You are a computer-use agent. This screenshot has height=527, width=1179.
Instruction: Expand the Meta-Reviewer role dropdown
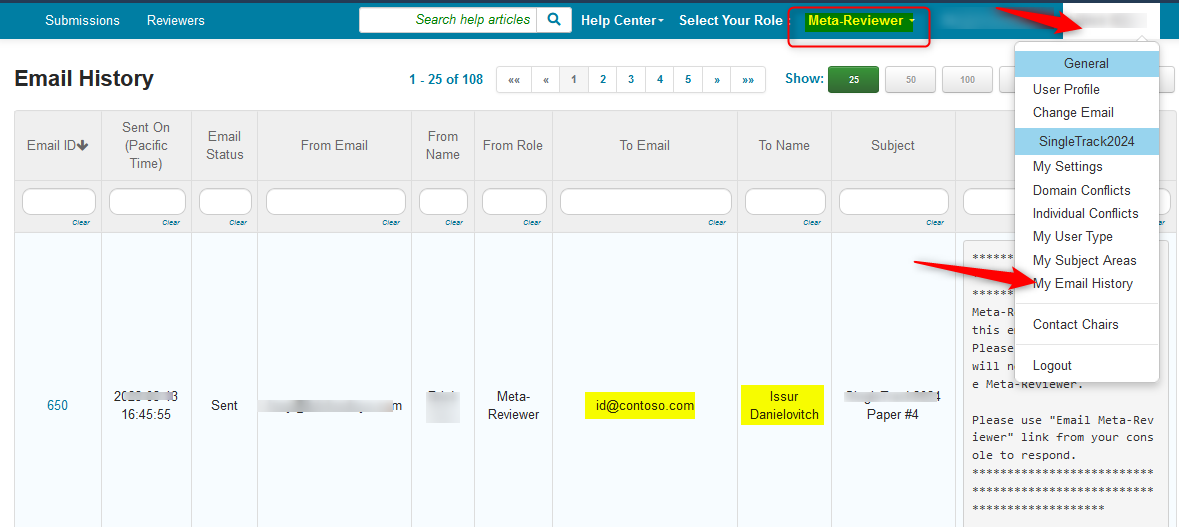pos(860,21)
